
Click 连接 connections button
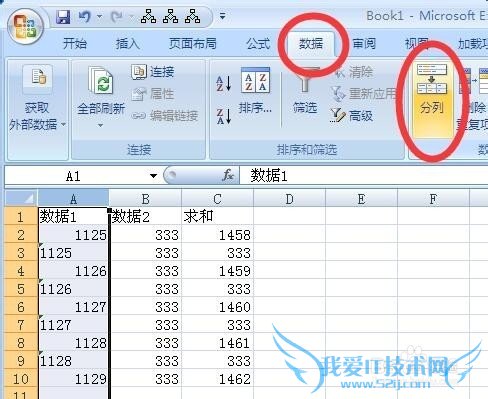[x=153, y=72]
